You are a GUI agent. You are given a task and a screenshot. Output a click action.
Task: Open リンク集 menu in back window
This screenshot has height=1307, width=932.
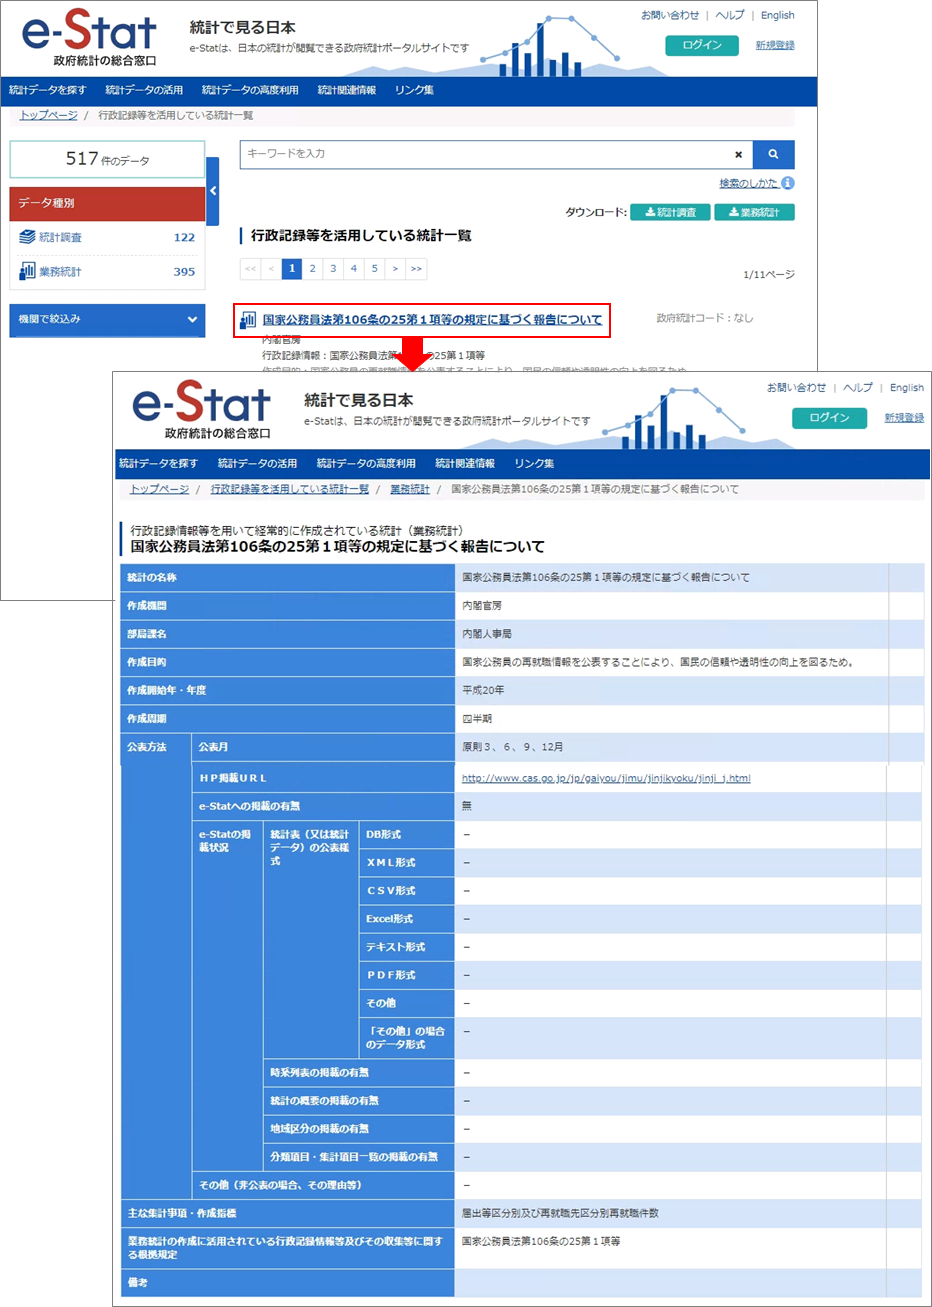pyautogui.click(x=414, y=90)
